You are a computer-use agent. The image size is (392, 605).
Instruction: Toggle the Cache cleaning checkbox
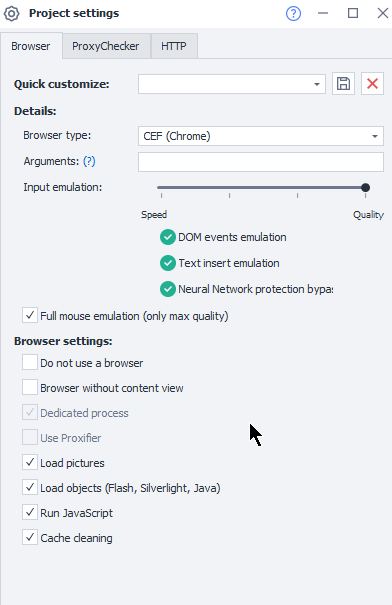pyautogui.click(x=30, y=537)
